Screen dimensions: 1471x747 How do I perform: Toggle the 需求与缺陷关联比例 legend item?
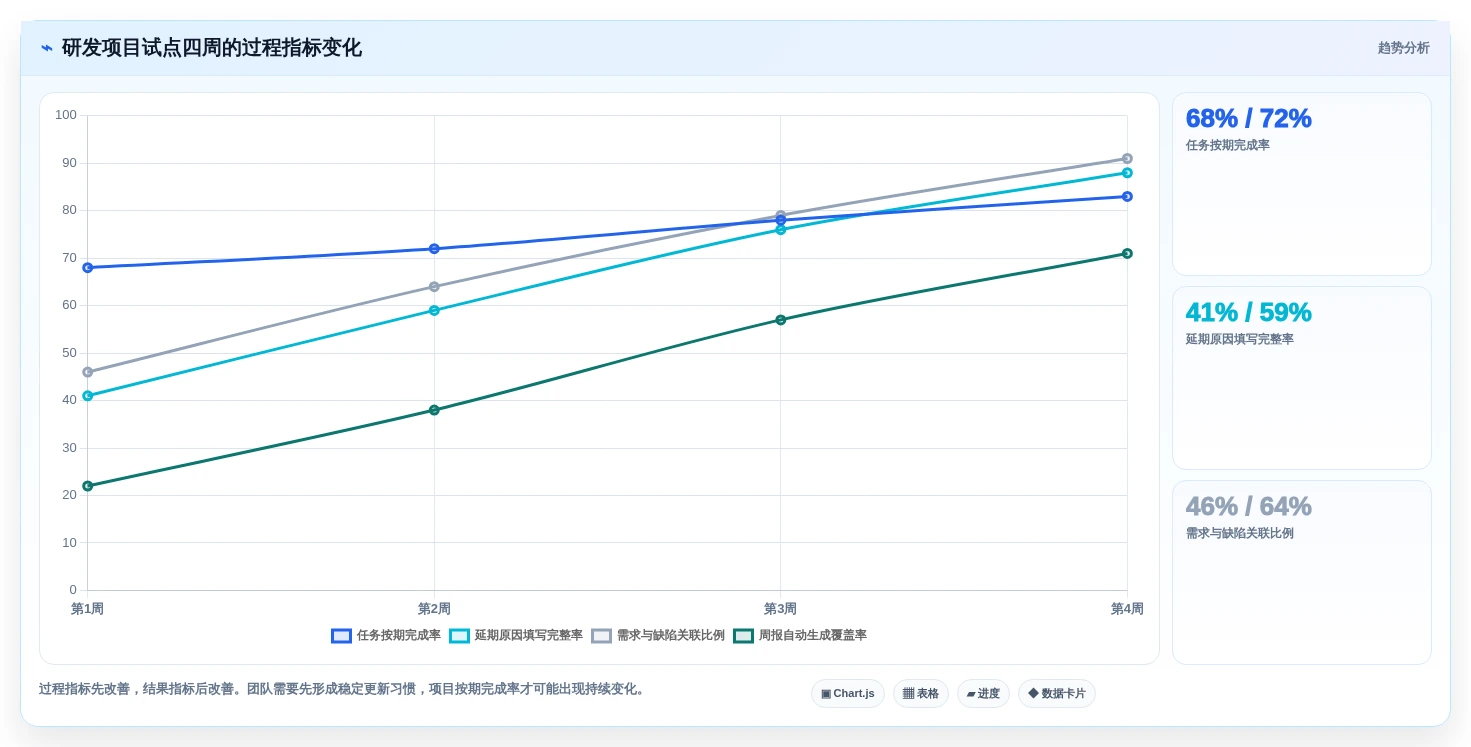658,635
